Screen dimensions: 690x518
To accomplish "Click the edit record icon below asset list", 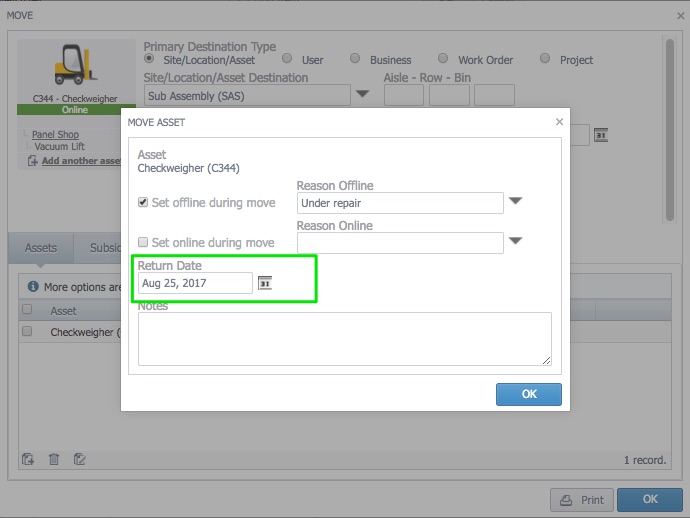I will click(80, 459).
